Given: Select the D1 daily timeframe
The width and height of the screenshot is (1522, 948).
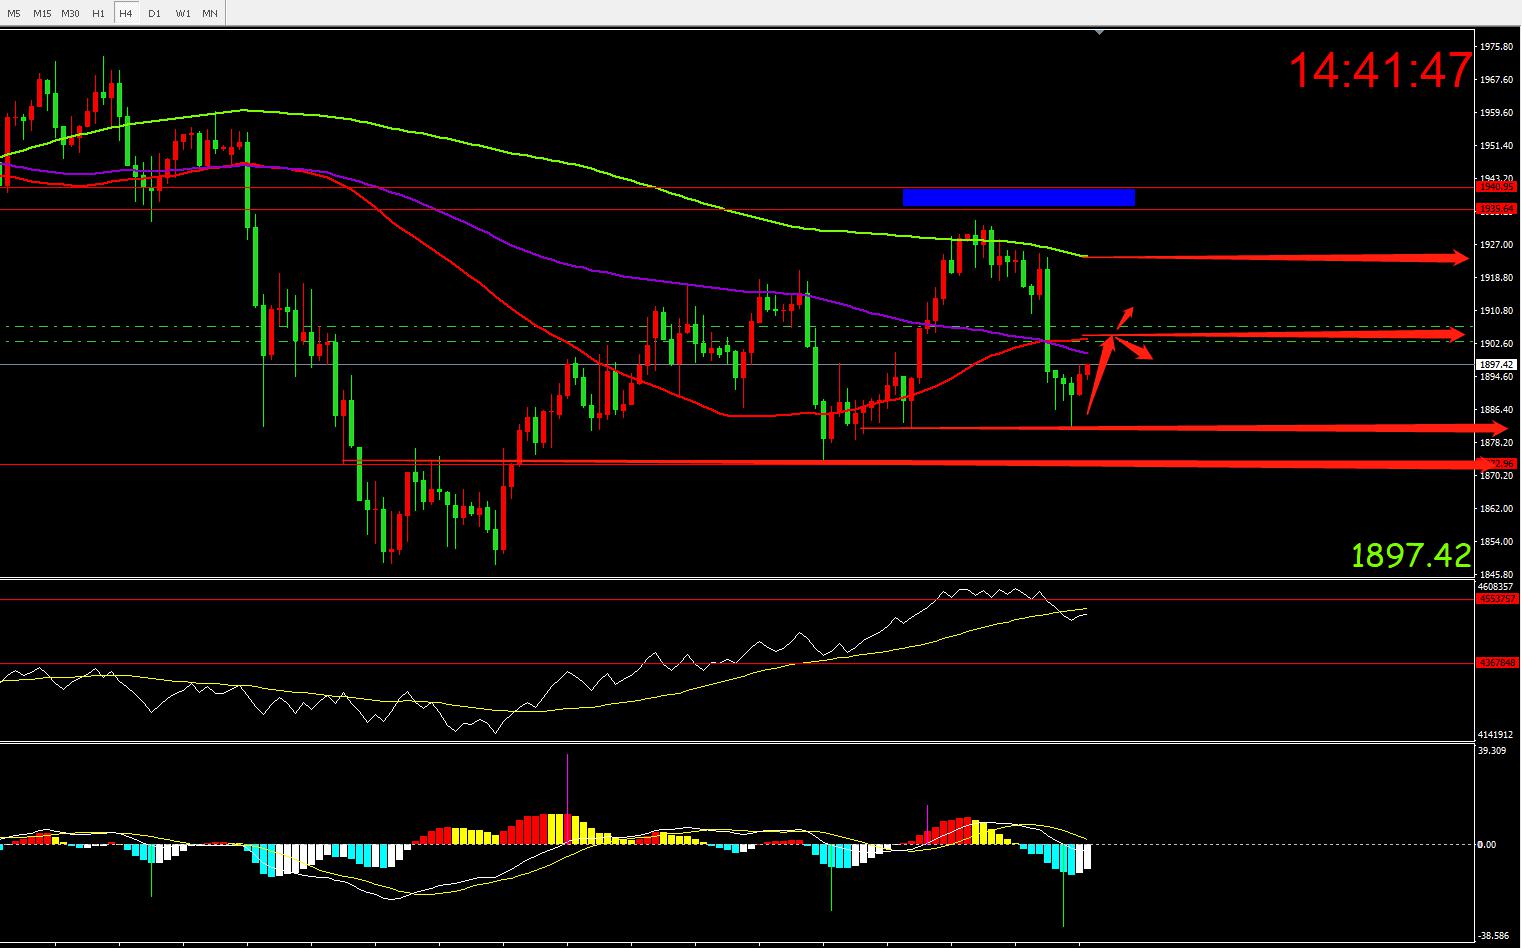Looking at the screenshot, I should (154, 13).
